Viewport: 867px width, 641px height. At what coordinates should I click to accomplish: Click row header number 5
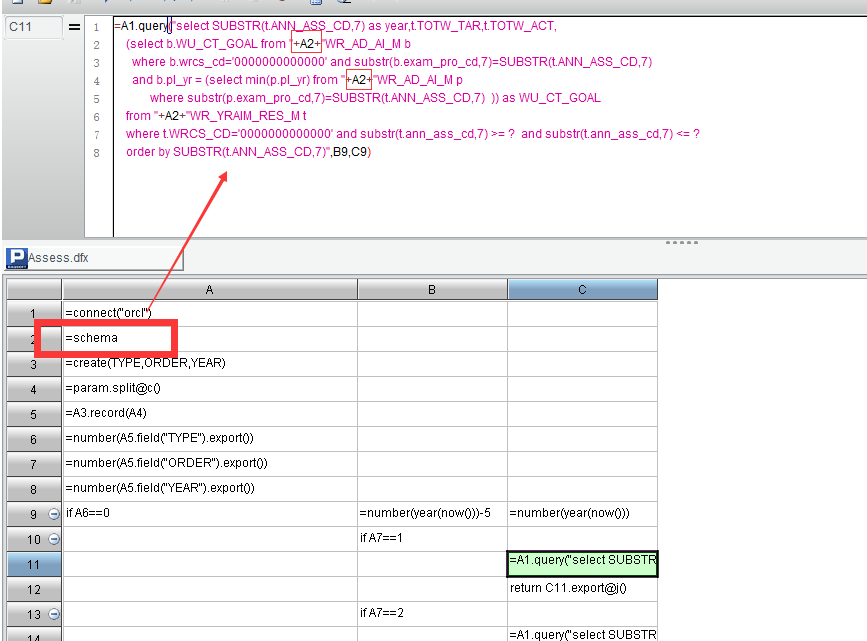tap(32, 413)
